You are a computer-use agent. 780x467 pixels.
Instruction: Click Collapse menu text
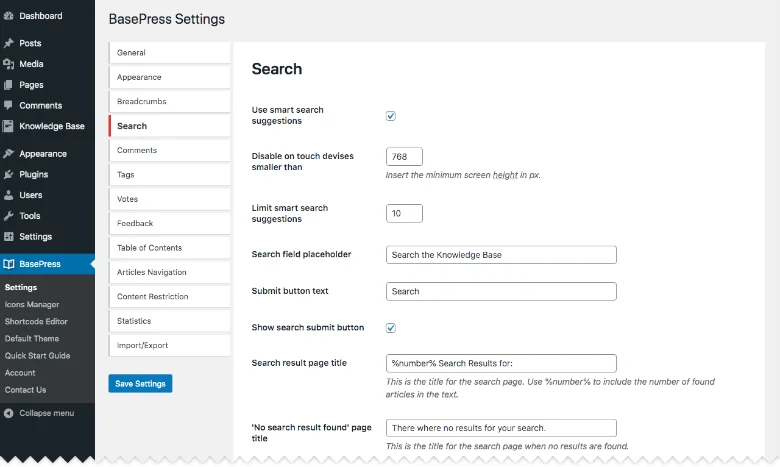47,413
